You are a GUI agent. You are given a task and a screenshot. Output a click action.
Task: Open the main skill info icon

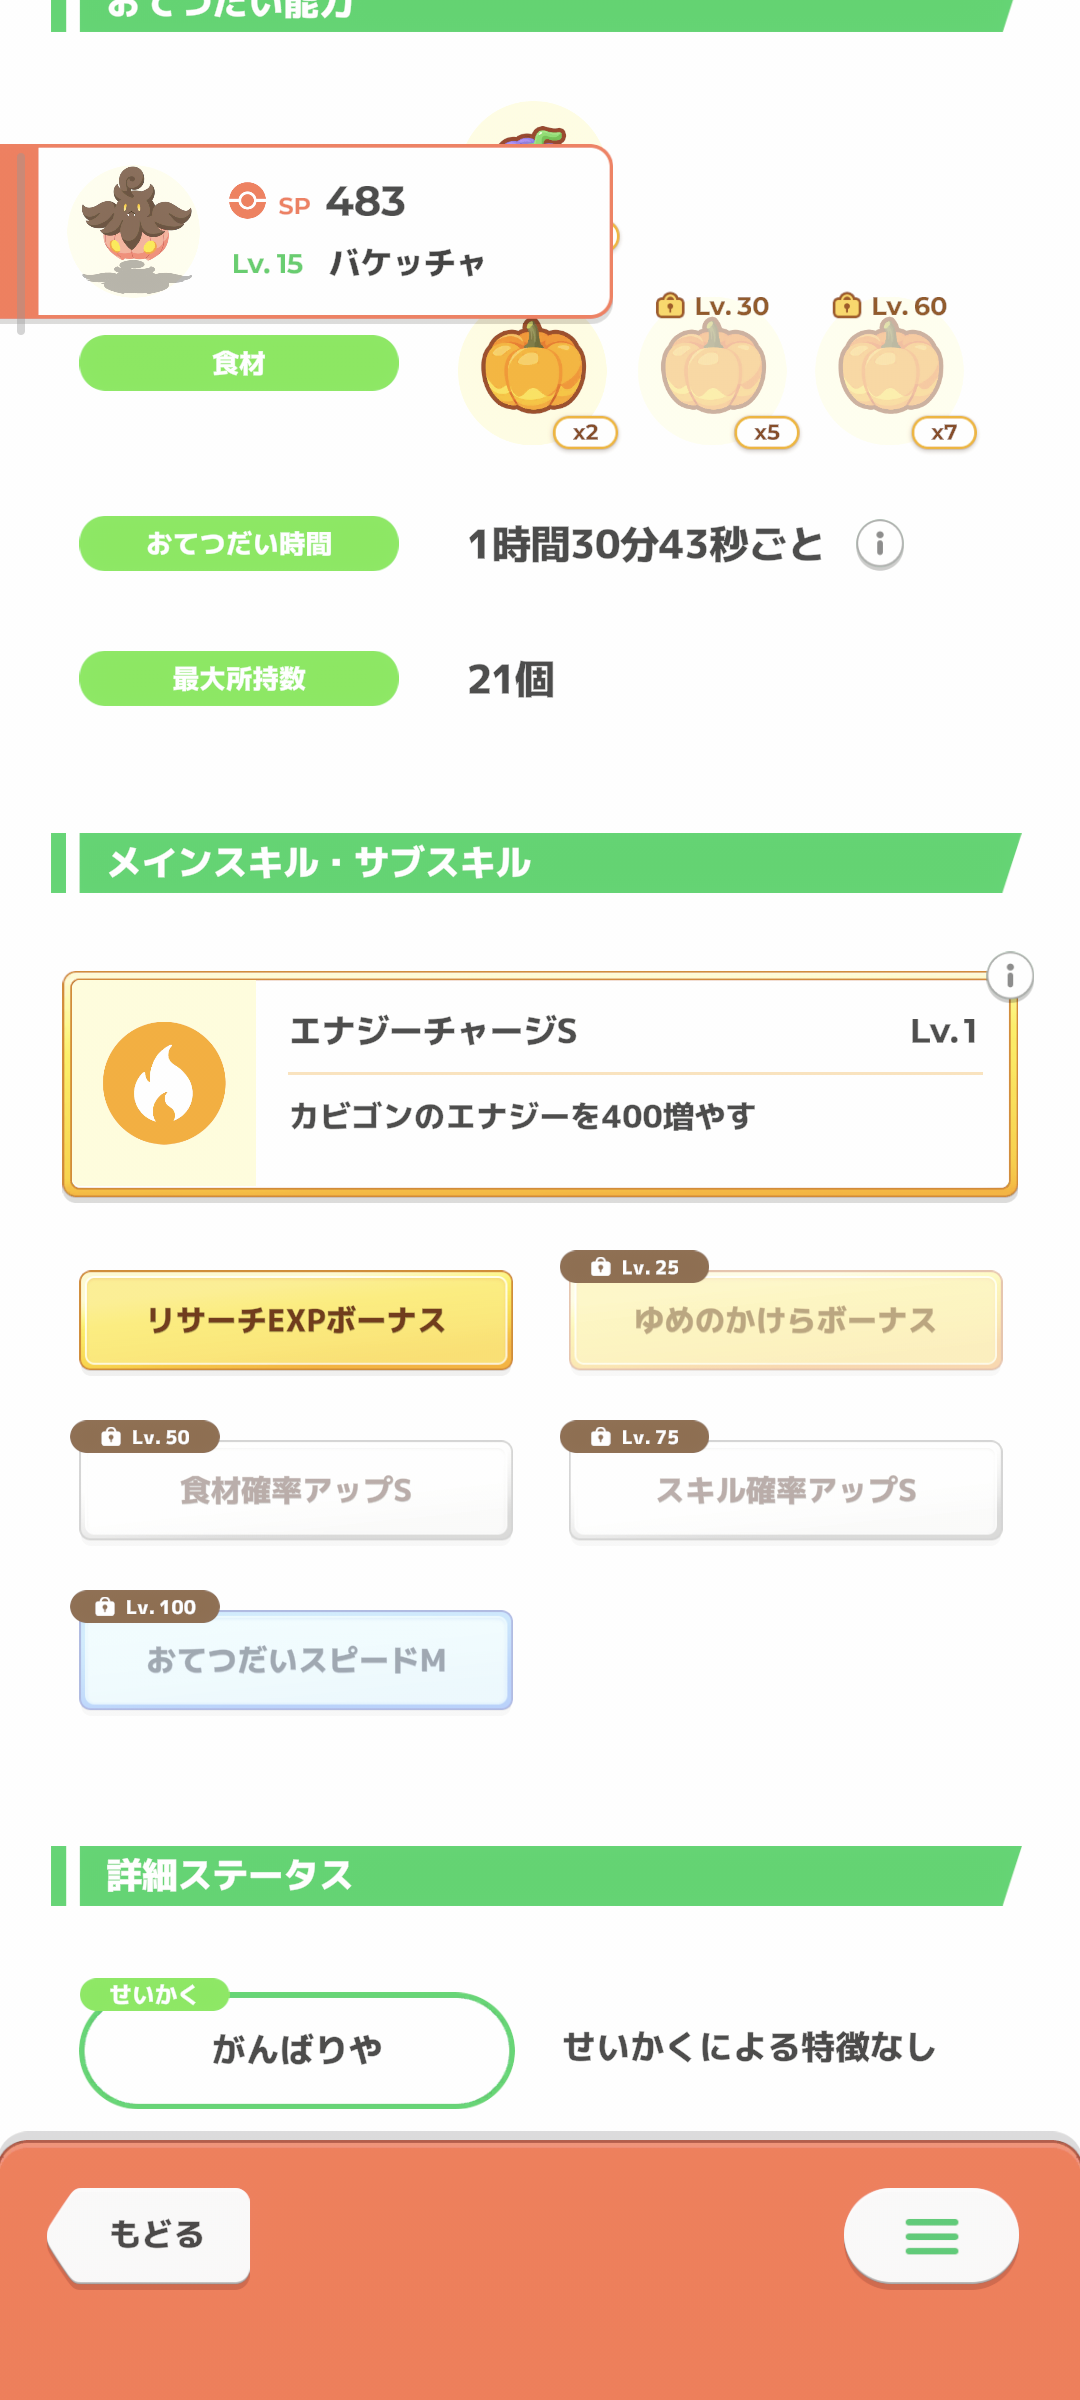(1010, 975)
